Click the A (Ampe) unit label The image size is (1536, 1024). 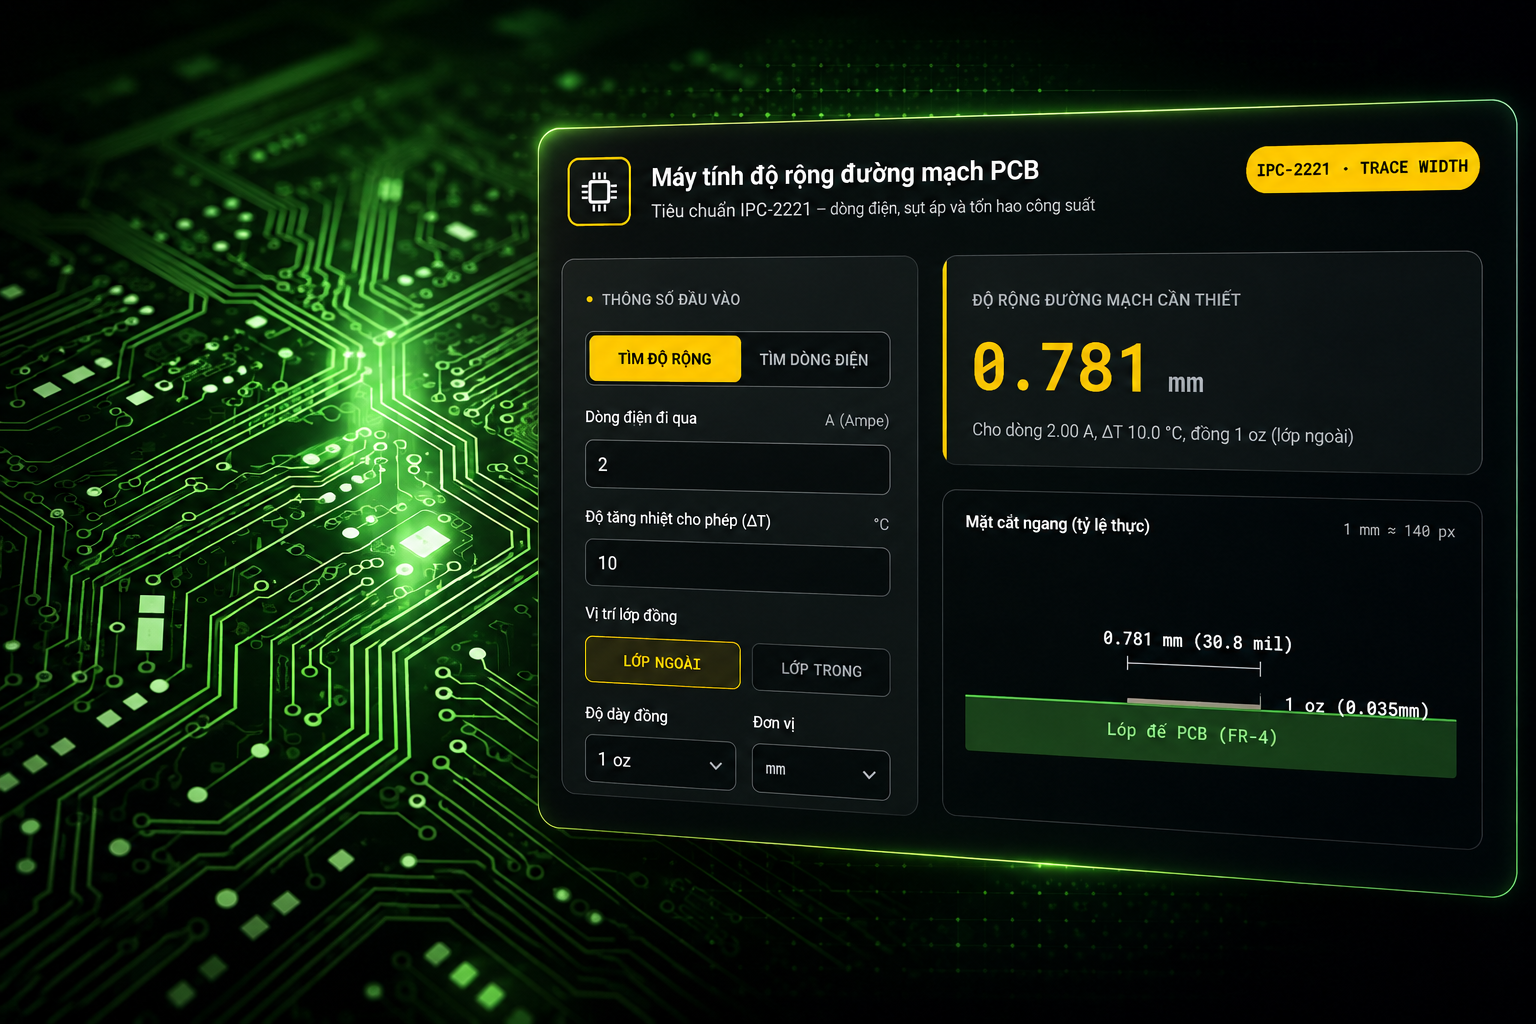pos(857,420)
